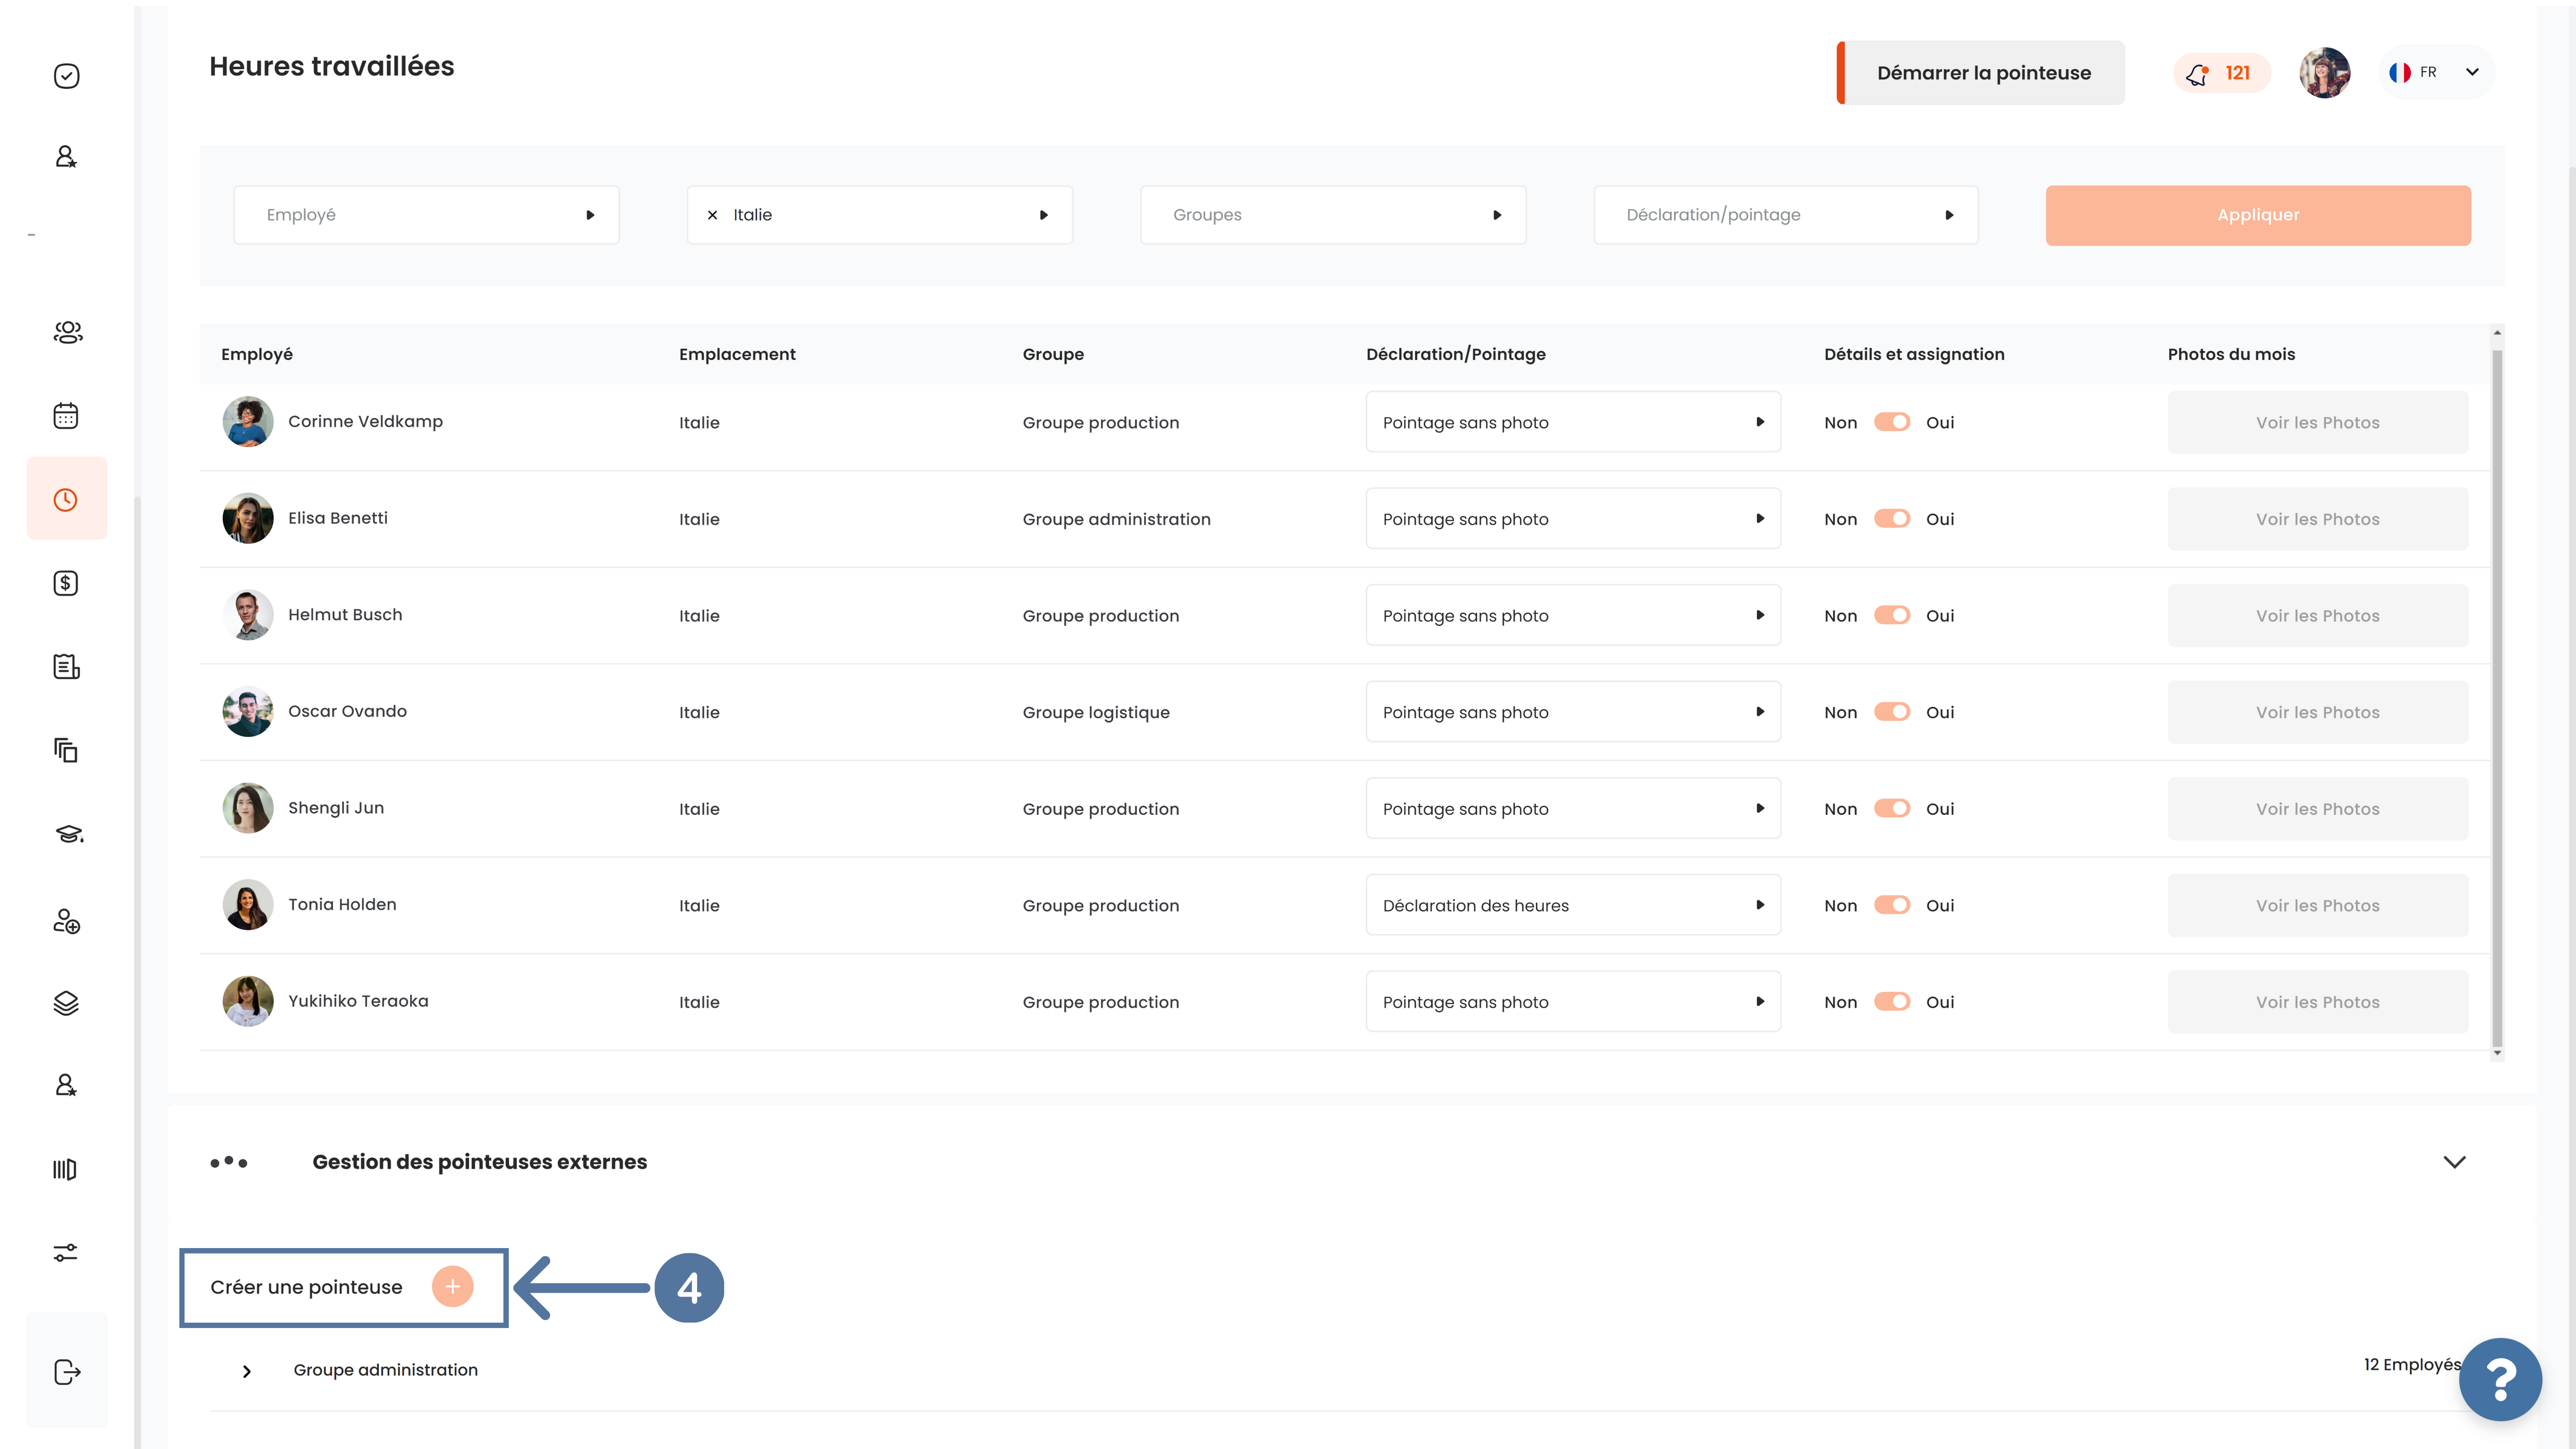2576x1449 pixels.
Task: Toggle details switch for Elisa Benetti
Action: click(1892, 519)
